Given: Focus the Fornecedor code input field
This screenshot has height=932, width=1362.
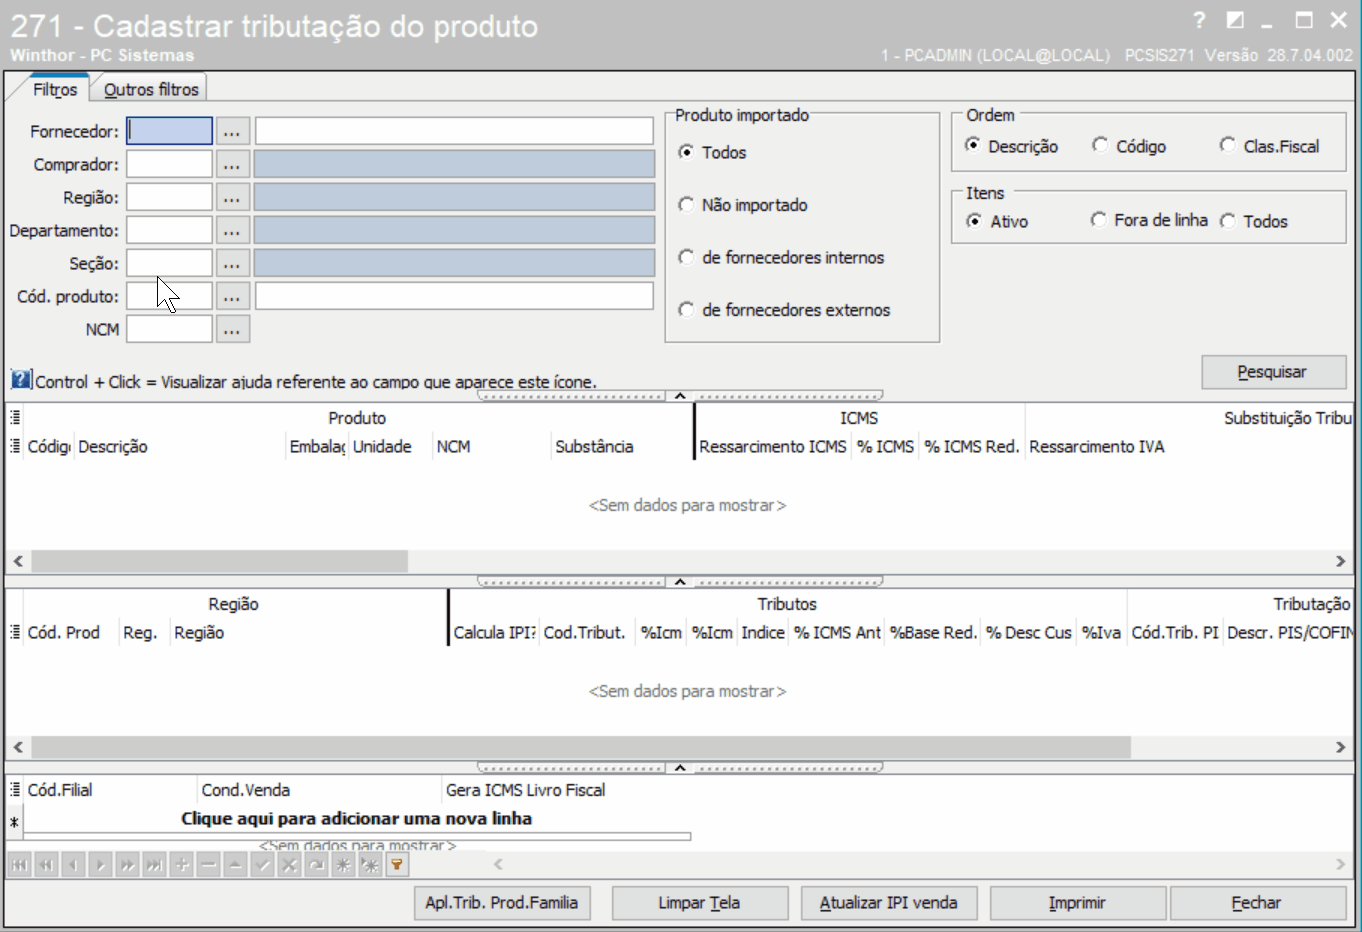Looking at the screenshot, I should click(x=169, y=131).
